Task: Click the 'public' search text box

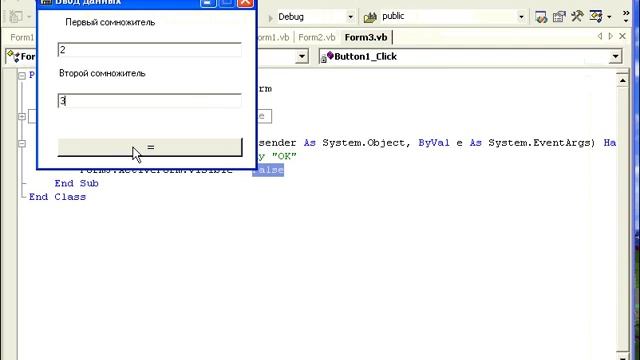Action: click(448, 16)
